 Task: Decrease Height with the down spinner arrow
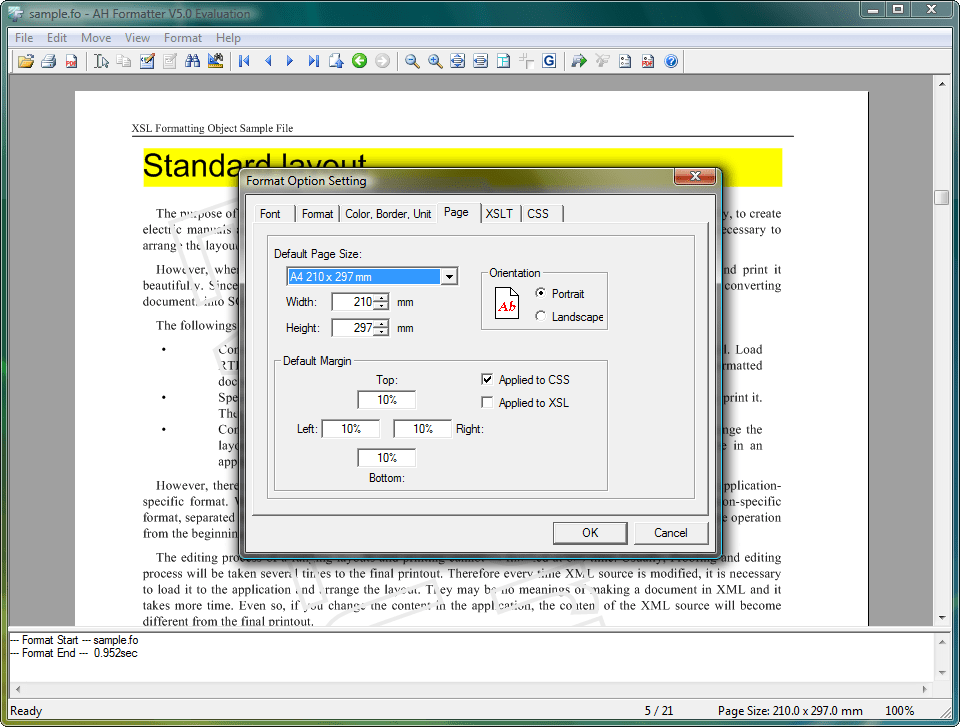click(x=381, y=333)
